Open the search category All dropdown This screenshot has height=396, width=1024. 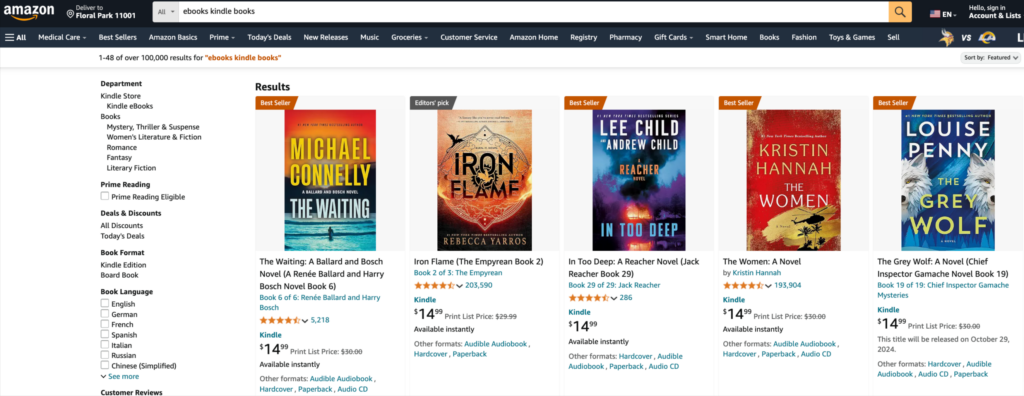(x=167, y=12)
